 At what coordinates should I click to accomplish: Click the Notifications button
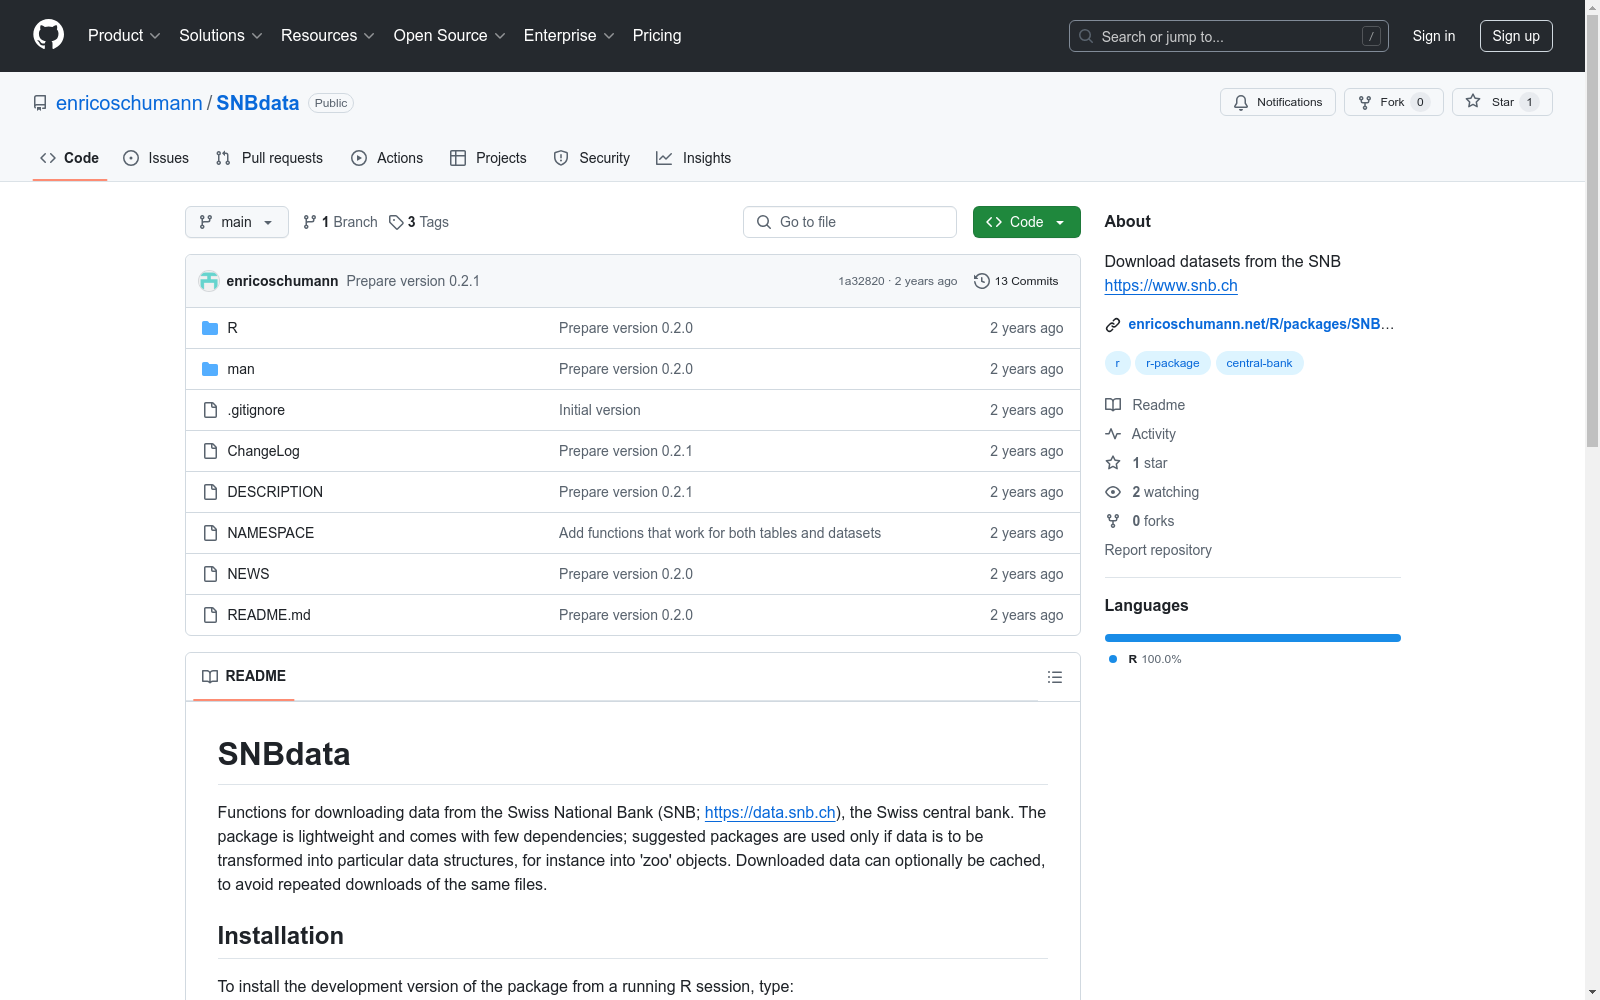tap(1278, 102)
